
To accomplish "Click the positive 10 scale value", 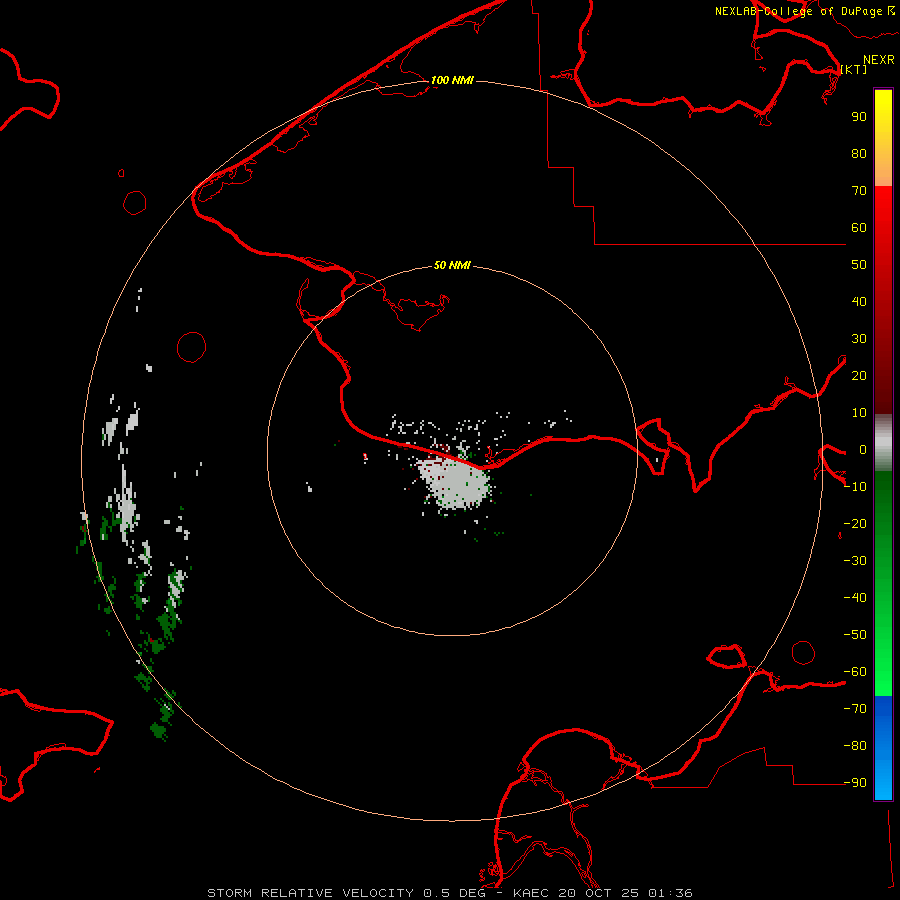I will (x=859, y=413).
